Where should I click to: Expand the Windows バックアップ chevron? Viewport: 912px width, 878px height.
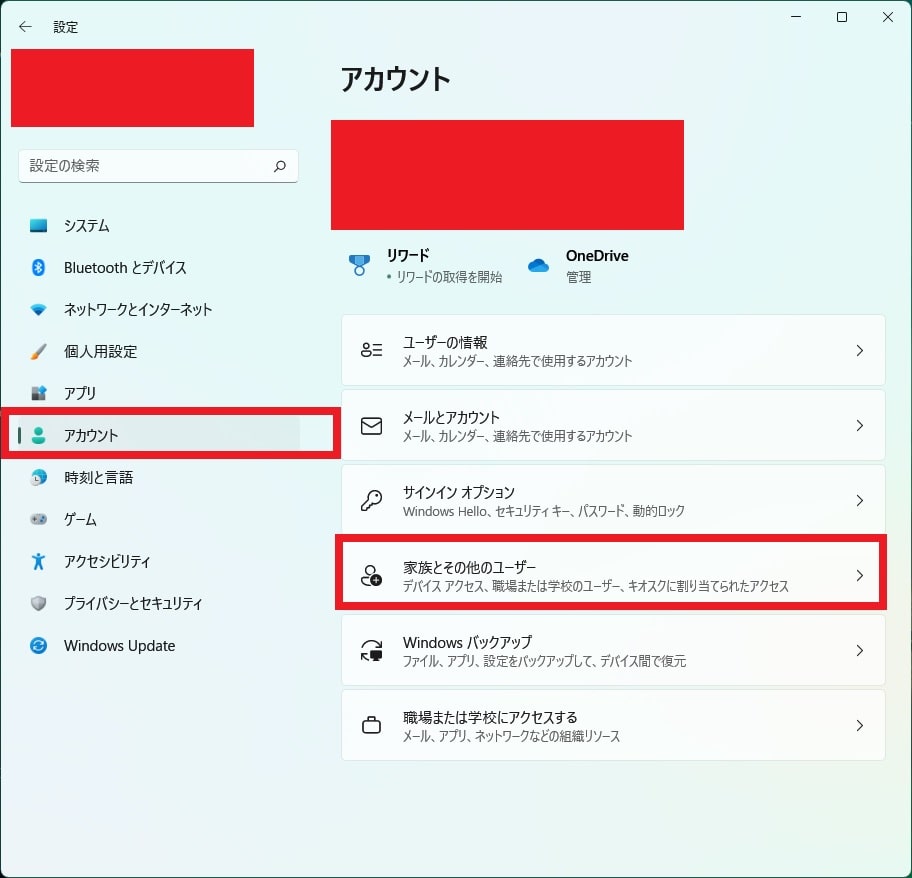pos(860,651)
